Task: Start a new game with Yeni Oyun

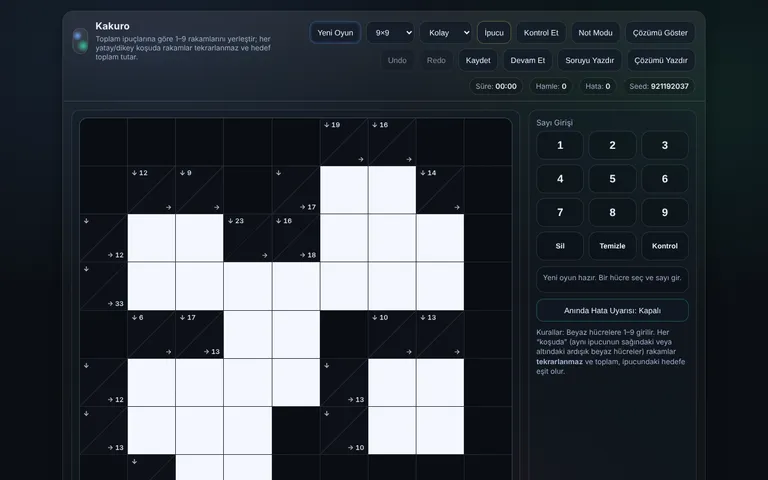Action: [335, 33]
